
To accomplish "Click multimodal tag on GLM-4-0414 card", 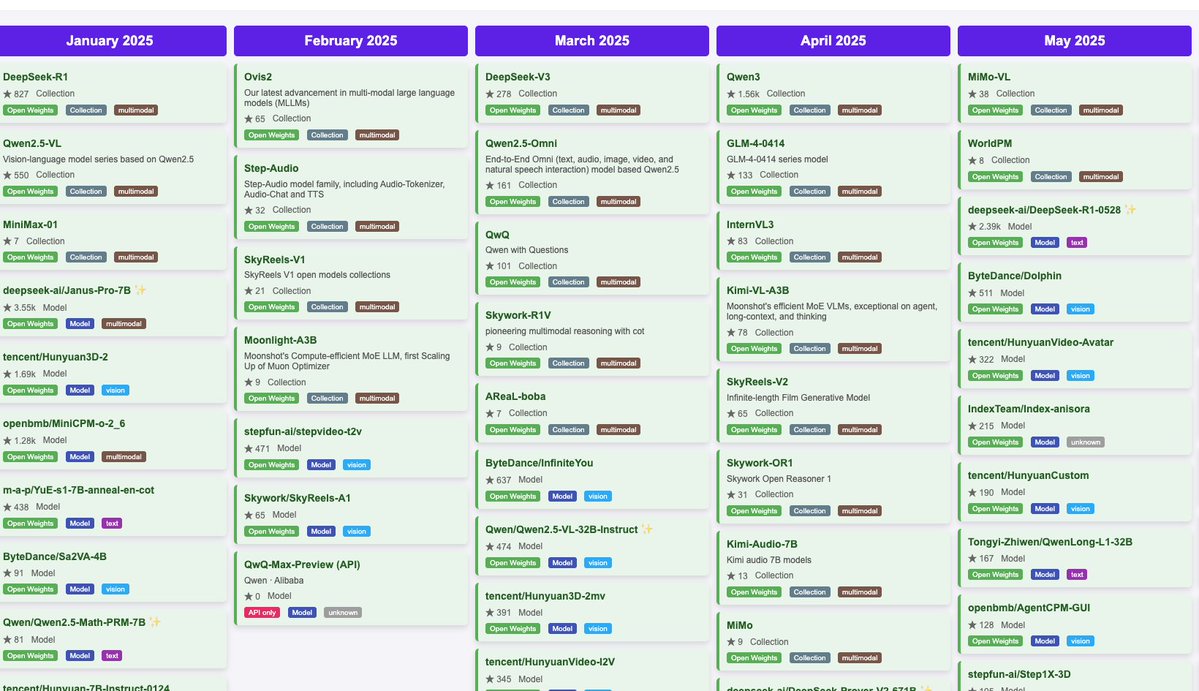I will click(859, 191).
